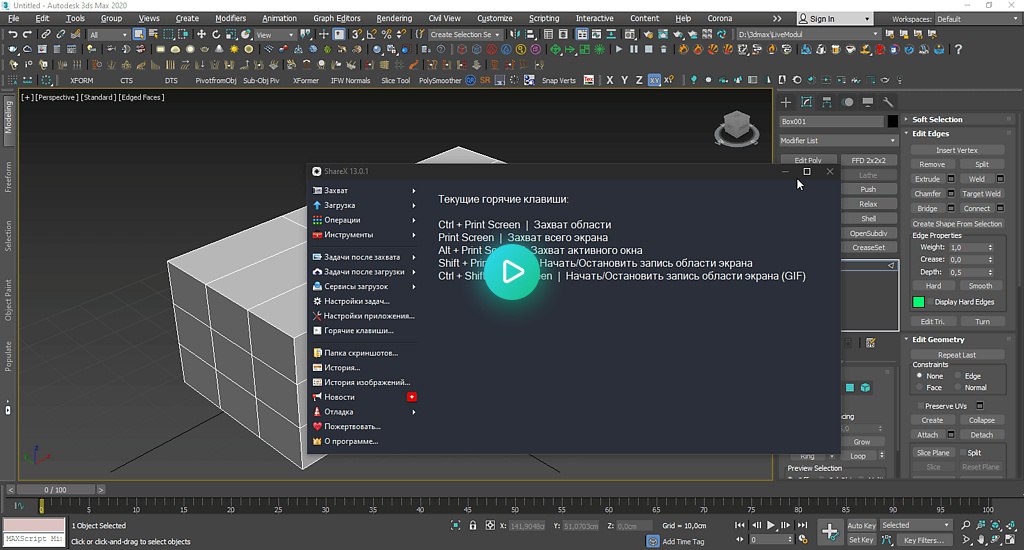
Task: Open the Rendering menu
Action: [x=394, y=18]
